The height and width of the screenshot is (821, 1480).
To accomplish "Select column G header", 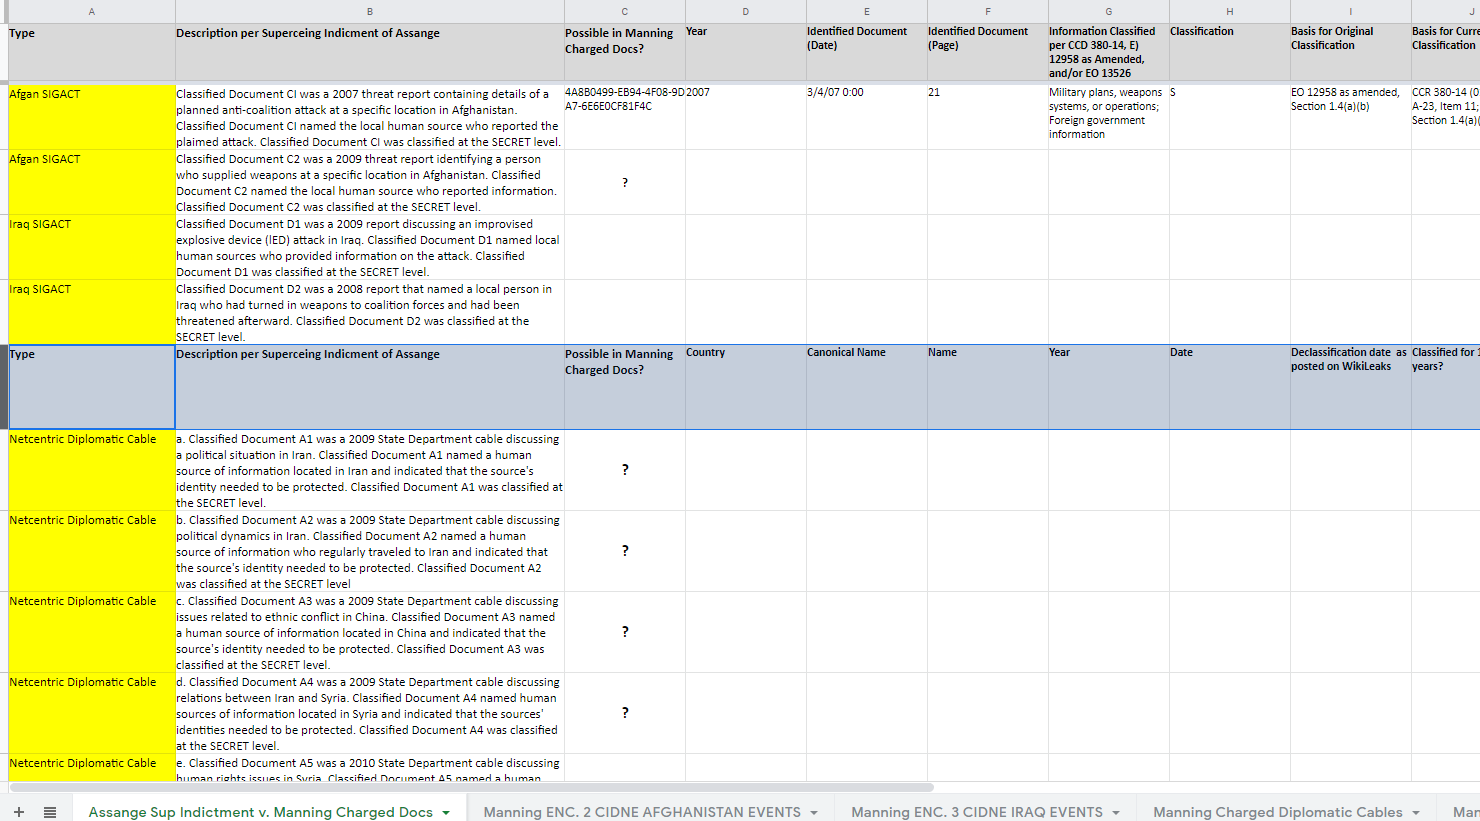I will [1109, 12].
